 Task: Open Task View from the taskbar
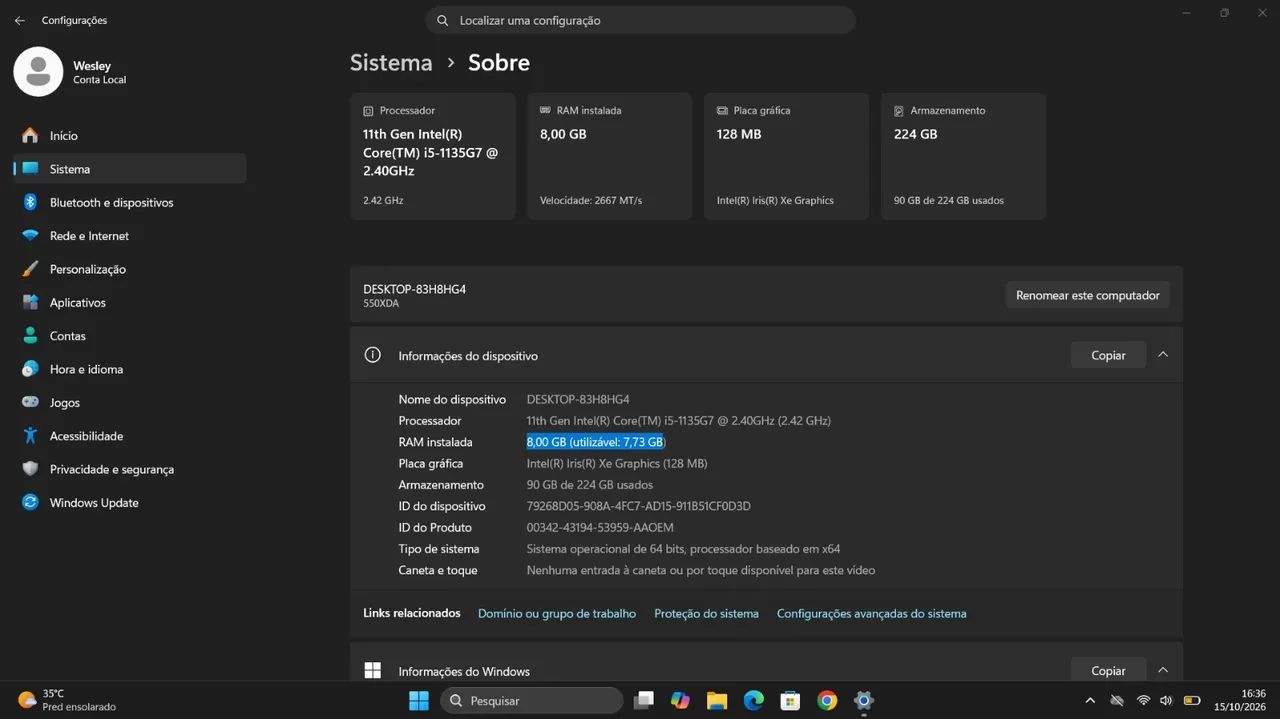point(644,700)
